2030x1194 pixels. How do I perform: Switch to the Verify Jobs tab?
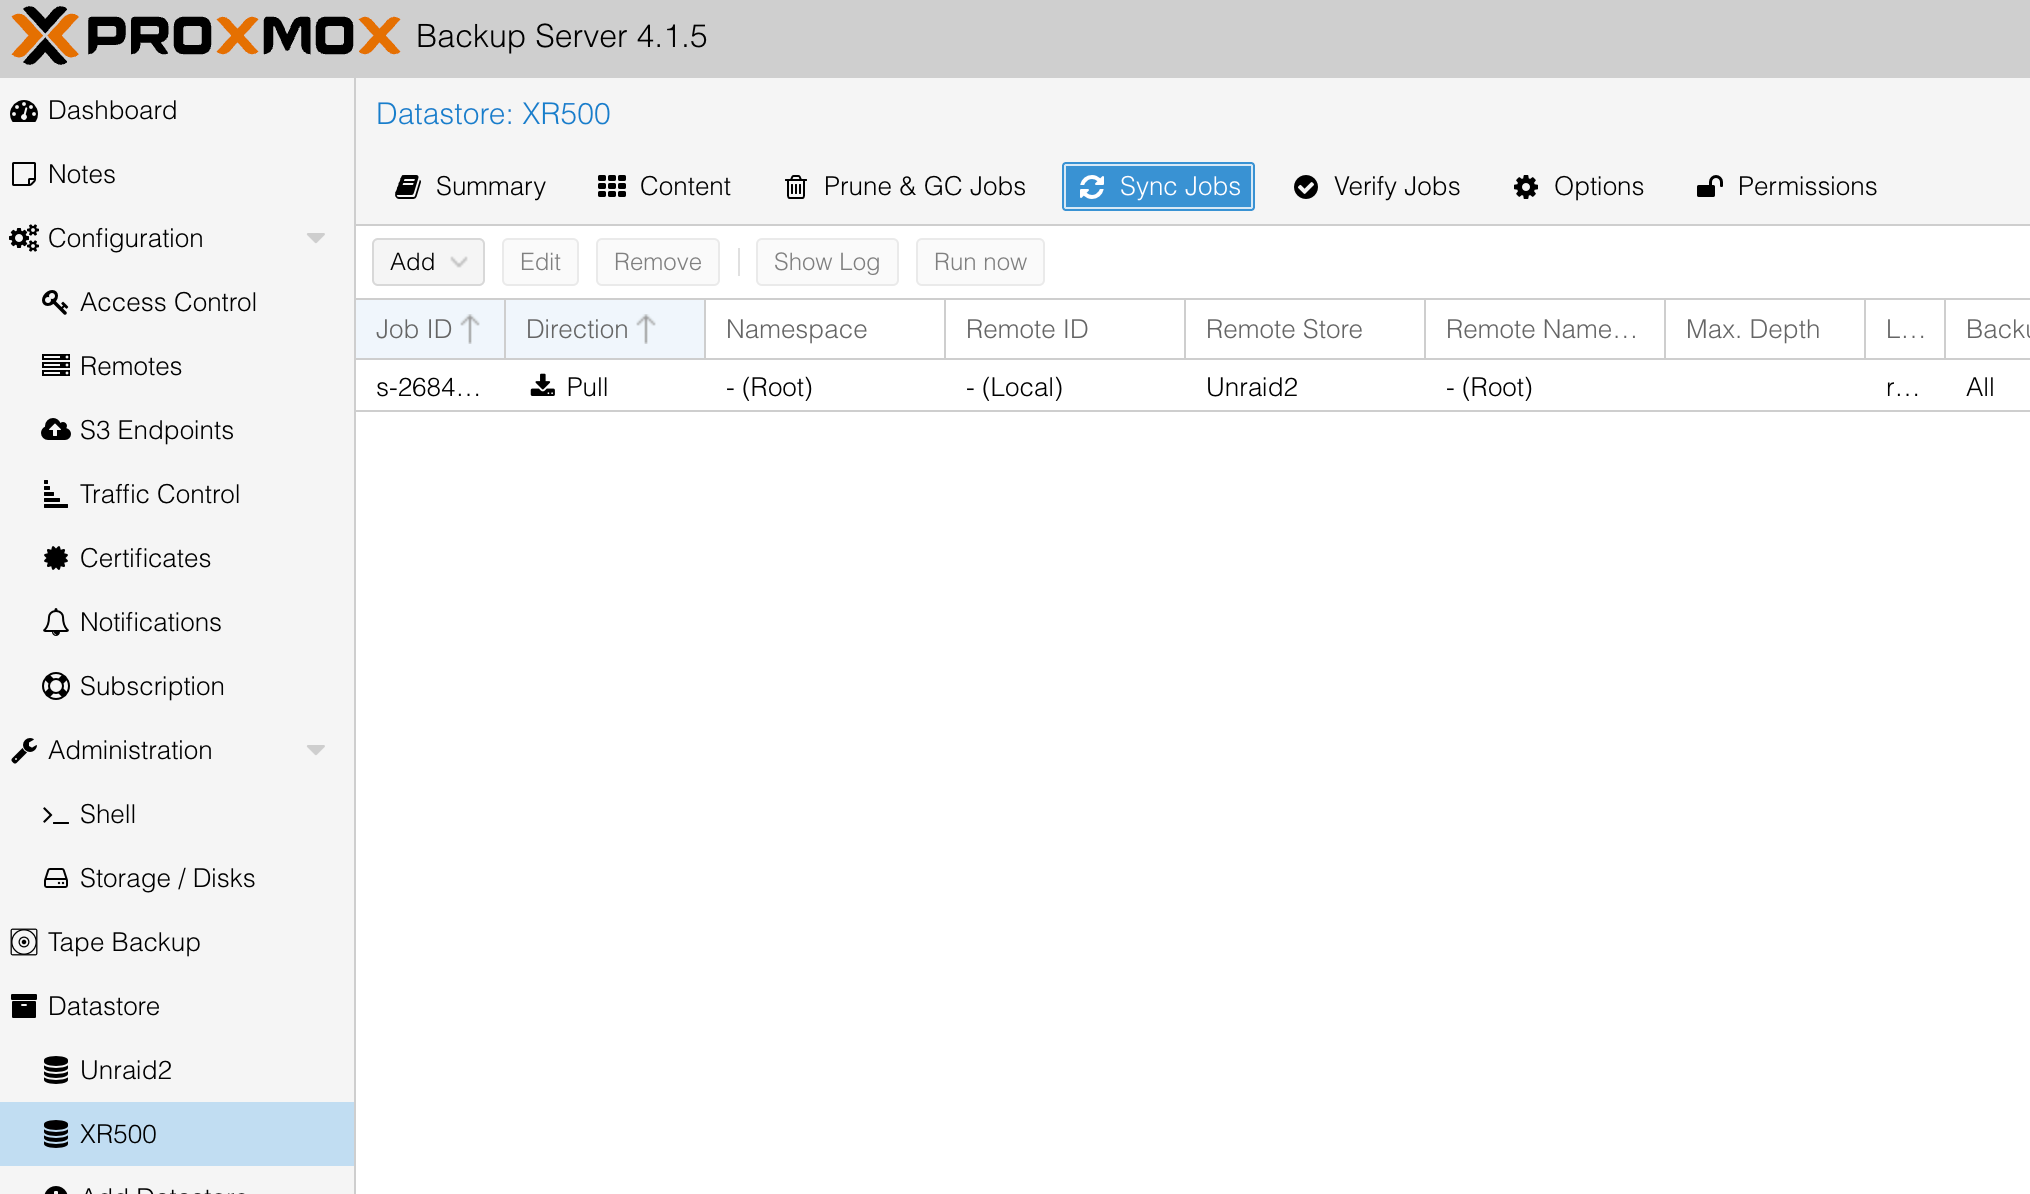click(1377, 186)
